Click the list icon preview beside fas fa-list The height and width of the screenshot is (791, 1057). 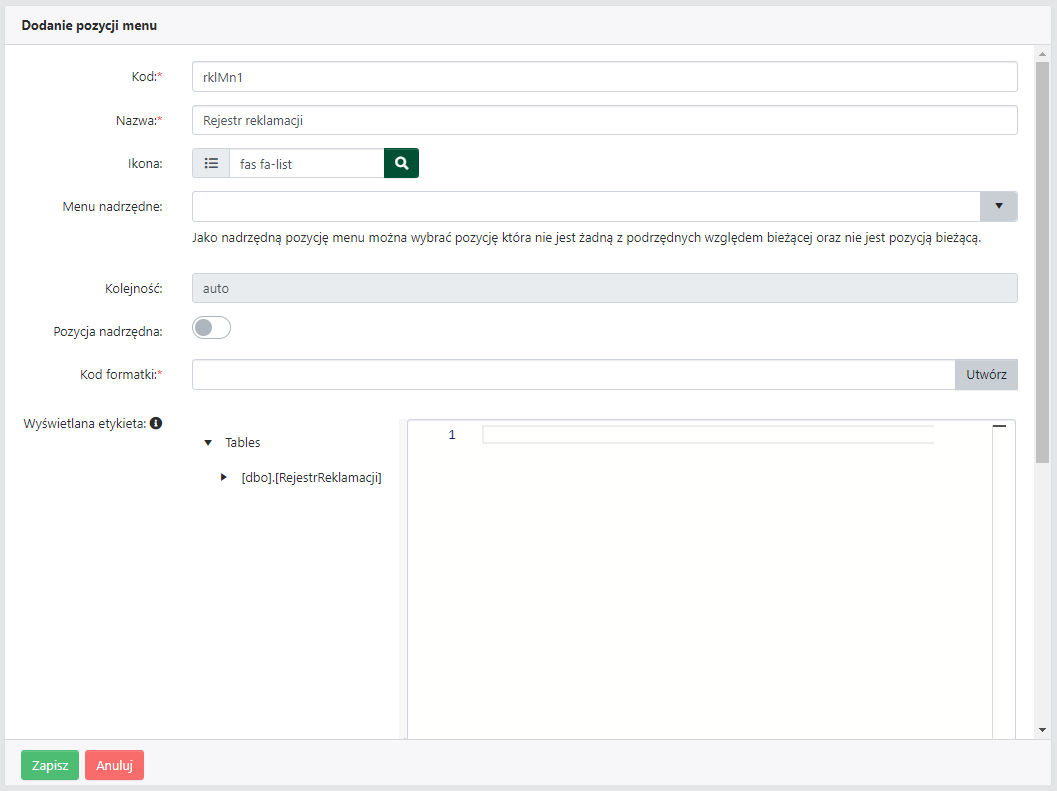click(211, 163)
